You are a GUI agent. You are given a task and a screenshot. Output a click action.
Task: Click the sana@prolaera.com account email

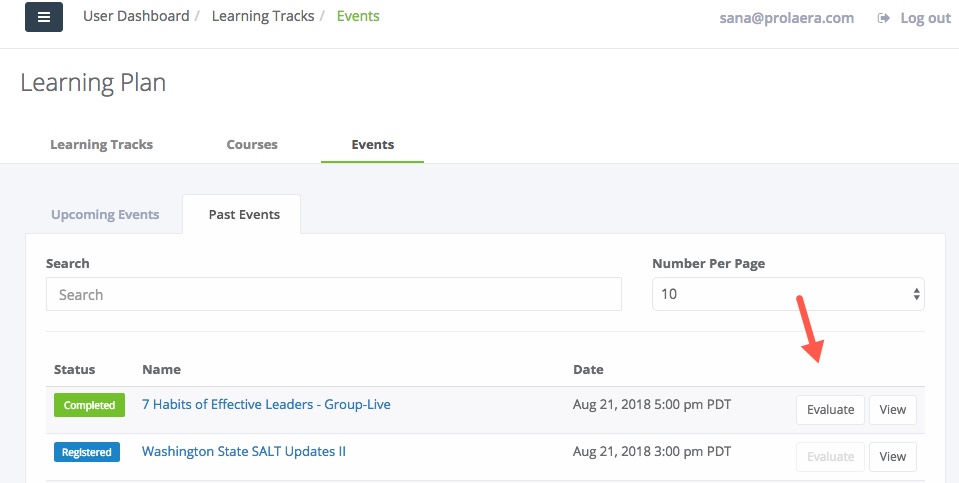787,18
